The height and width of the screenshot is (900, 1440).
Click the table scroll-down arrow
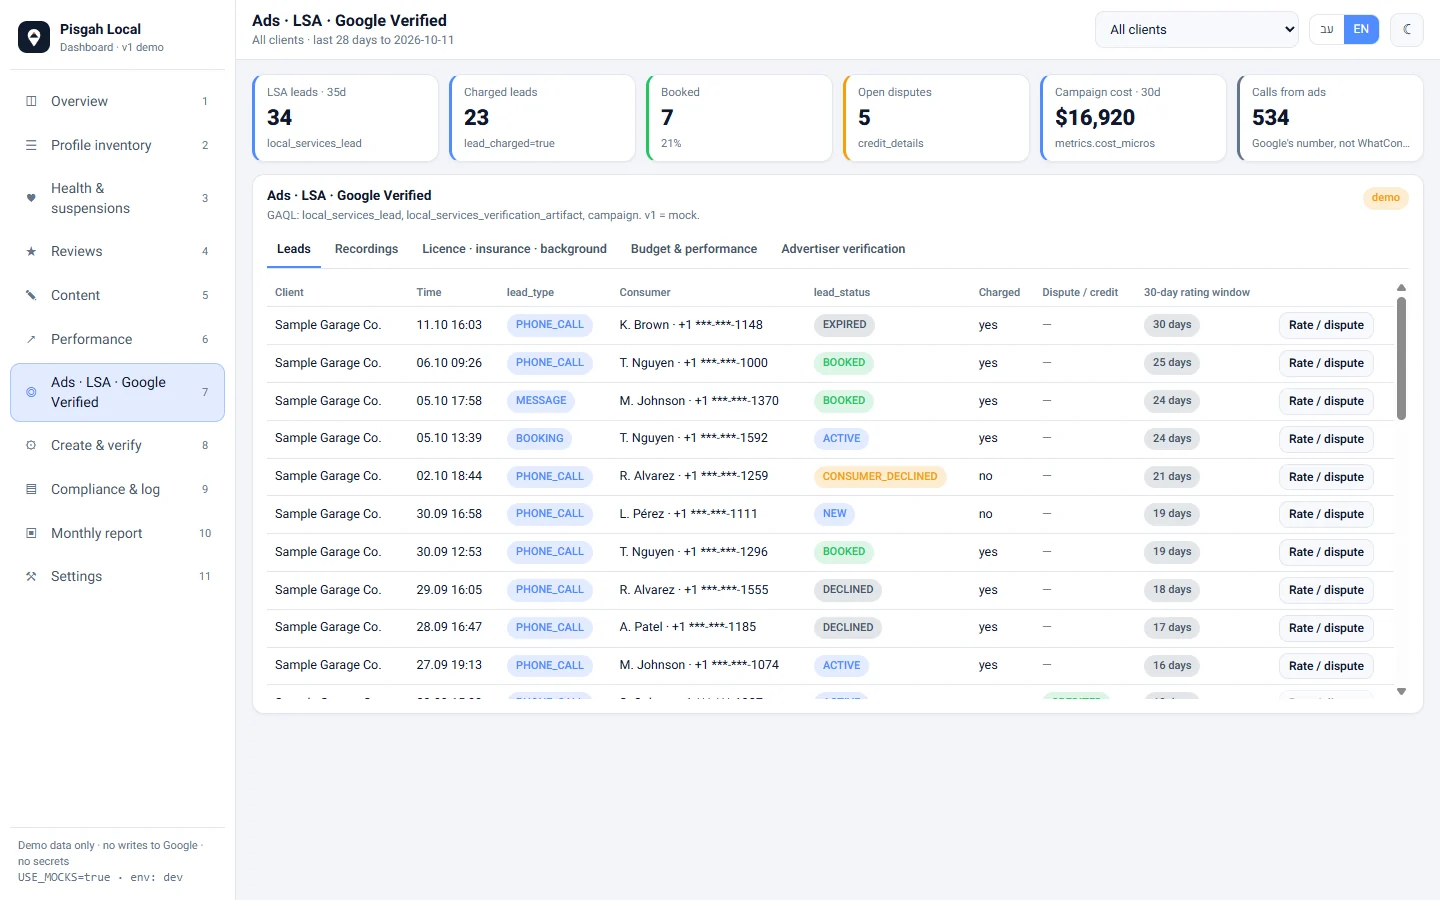(1401, 691)
